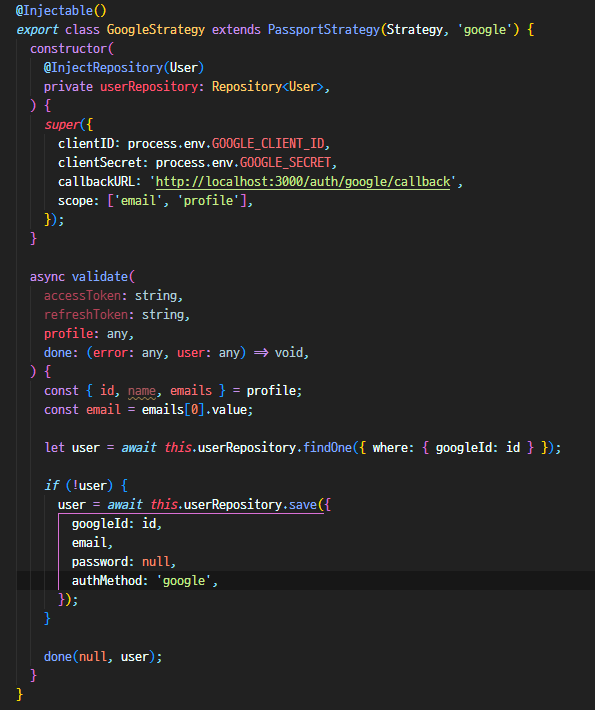Click the Repository<User> type annotation
The width and height of the screenshot is (595, 710).
[267, 86]
